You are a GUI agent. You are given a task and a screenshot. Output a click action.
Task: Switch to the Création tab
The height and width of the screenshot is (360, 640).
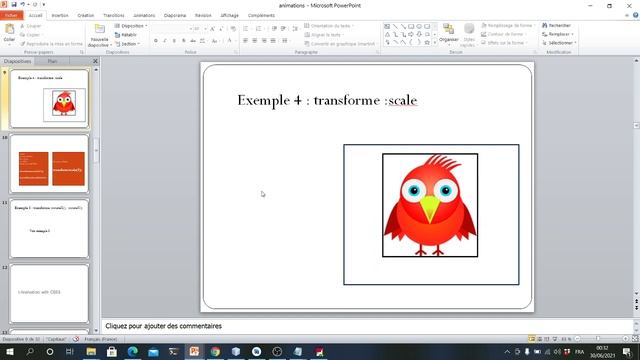(x=86, y=15)
